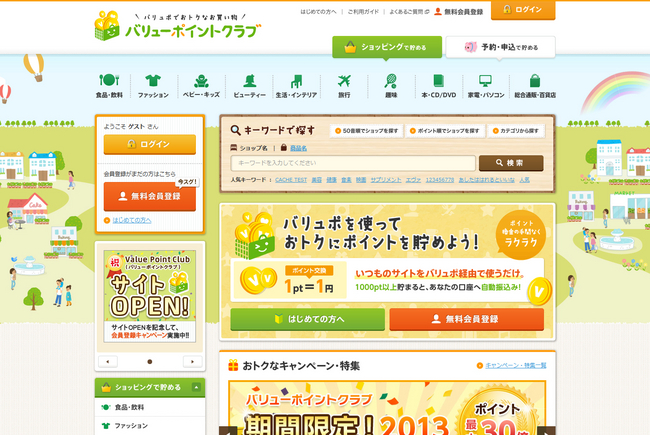Screen dimensions: 650x435
Task: Click the orange ログイン button in the header
Action: [523, 10]
